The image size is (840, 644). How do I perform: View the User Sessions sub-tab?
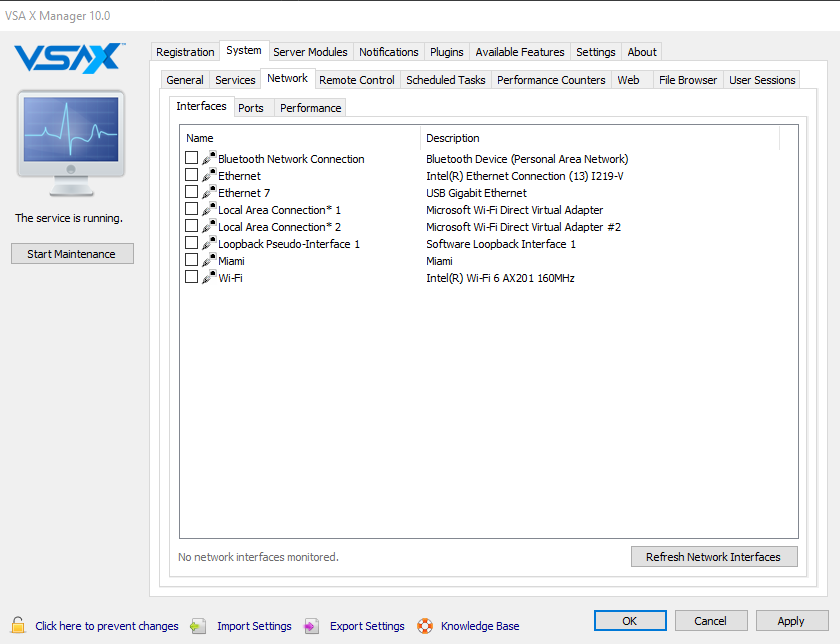point(762,80)
